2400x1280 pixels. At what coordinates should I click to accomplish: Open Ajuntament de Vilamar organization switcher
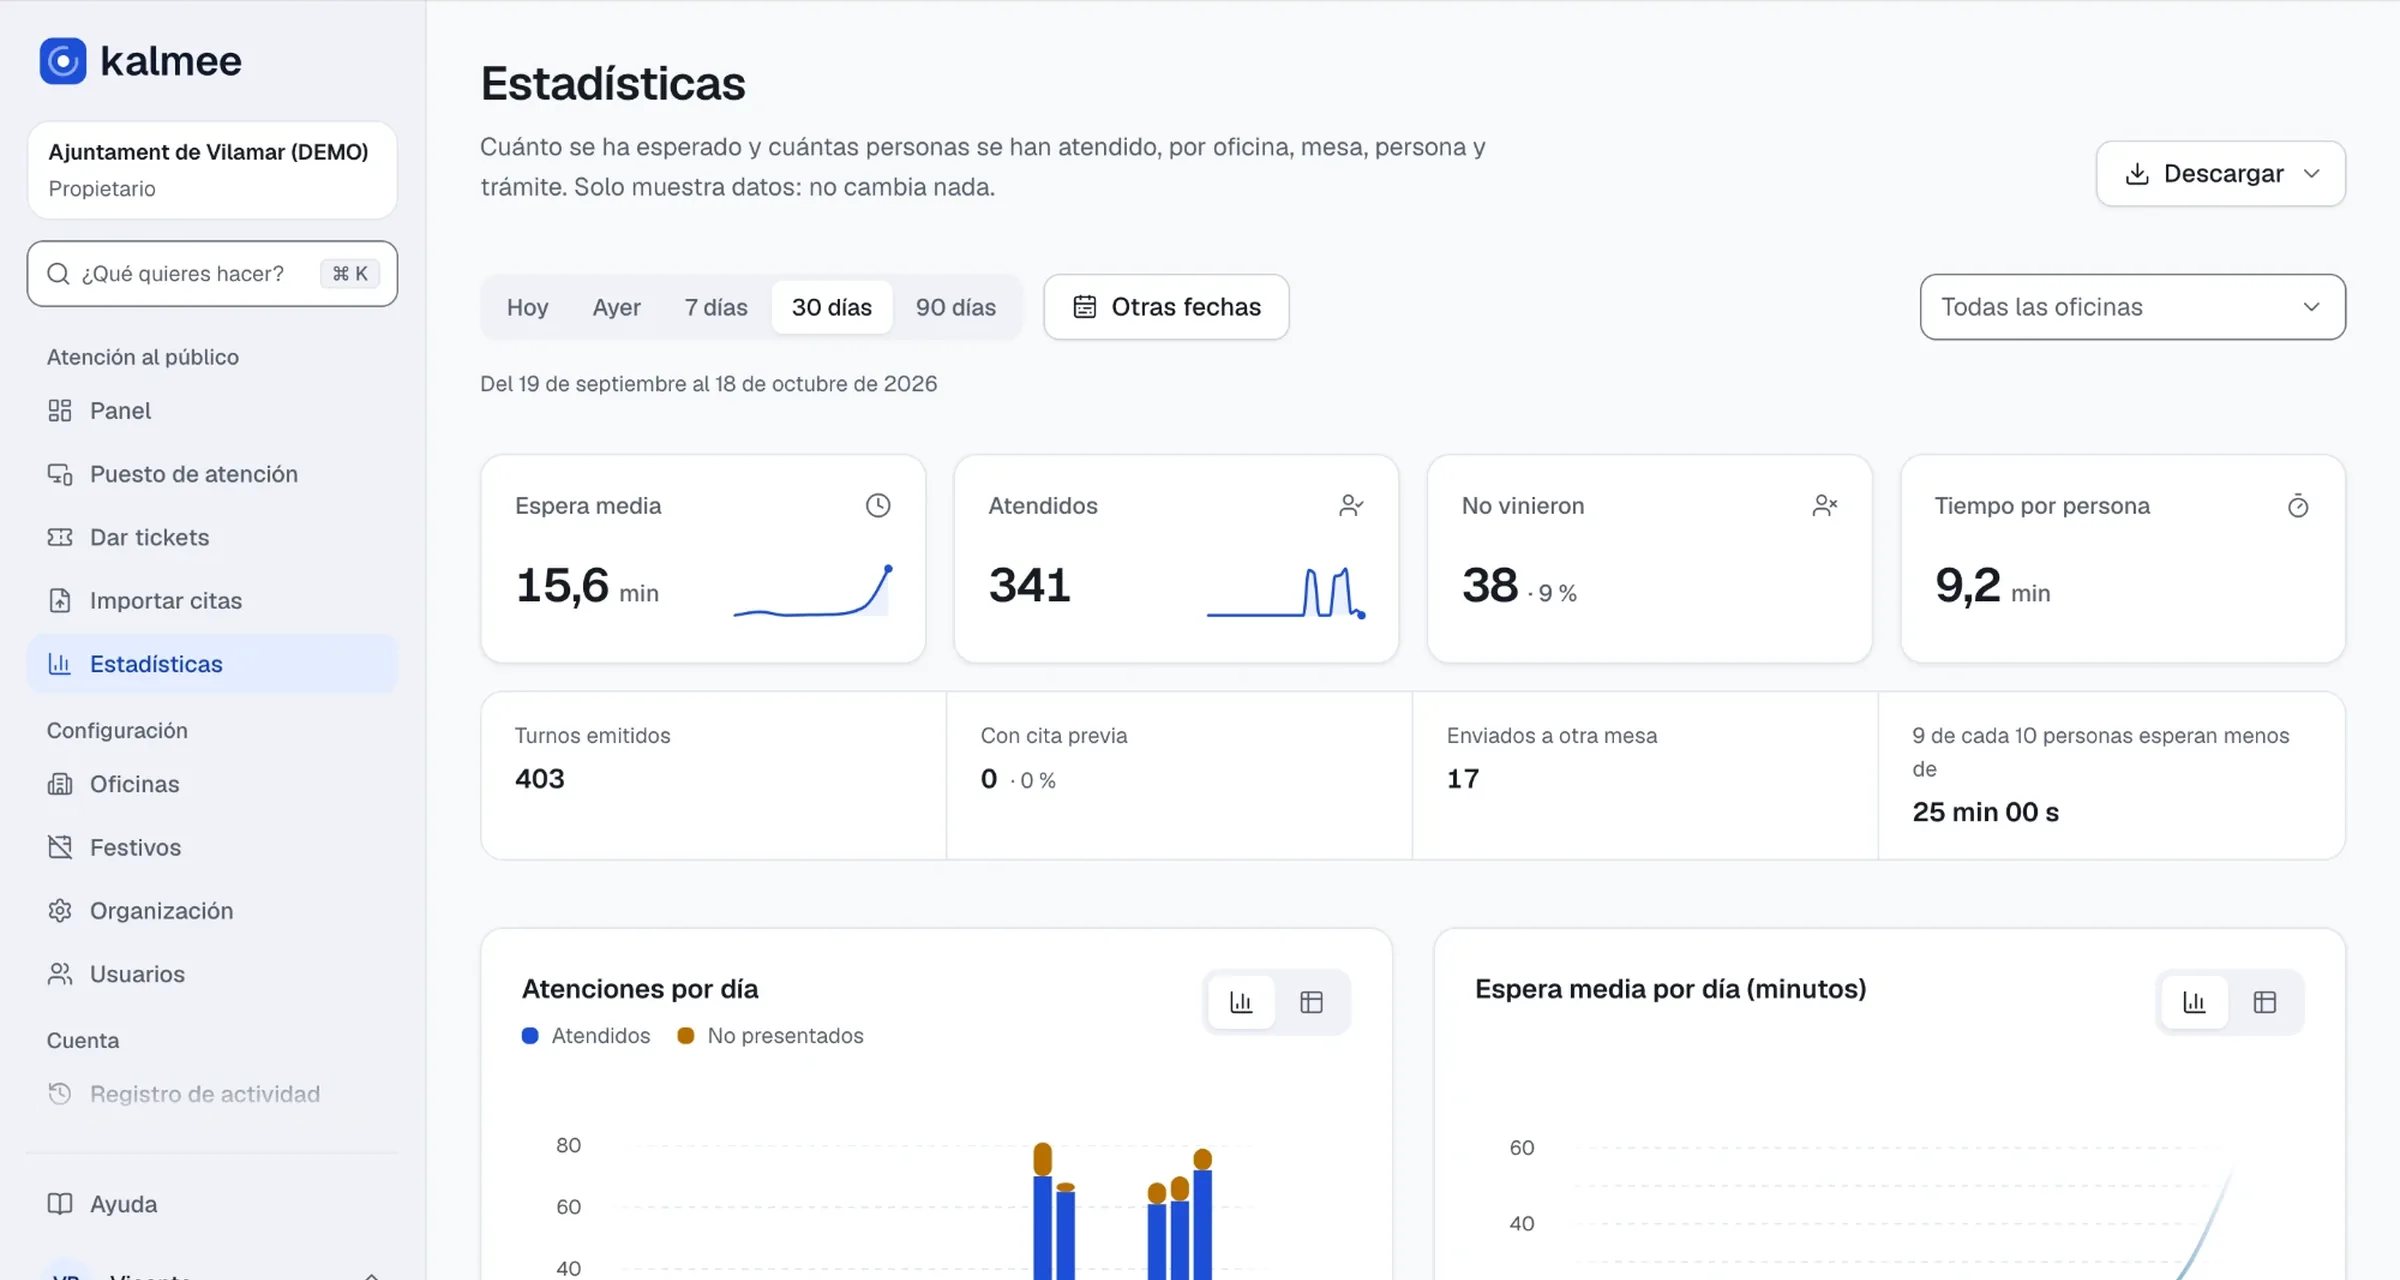(x=212, y=170)
